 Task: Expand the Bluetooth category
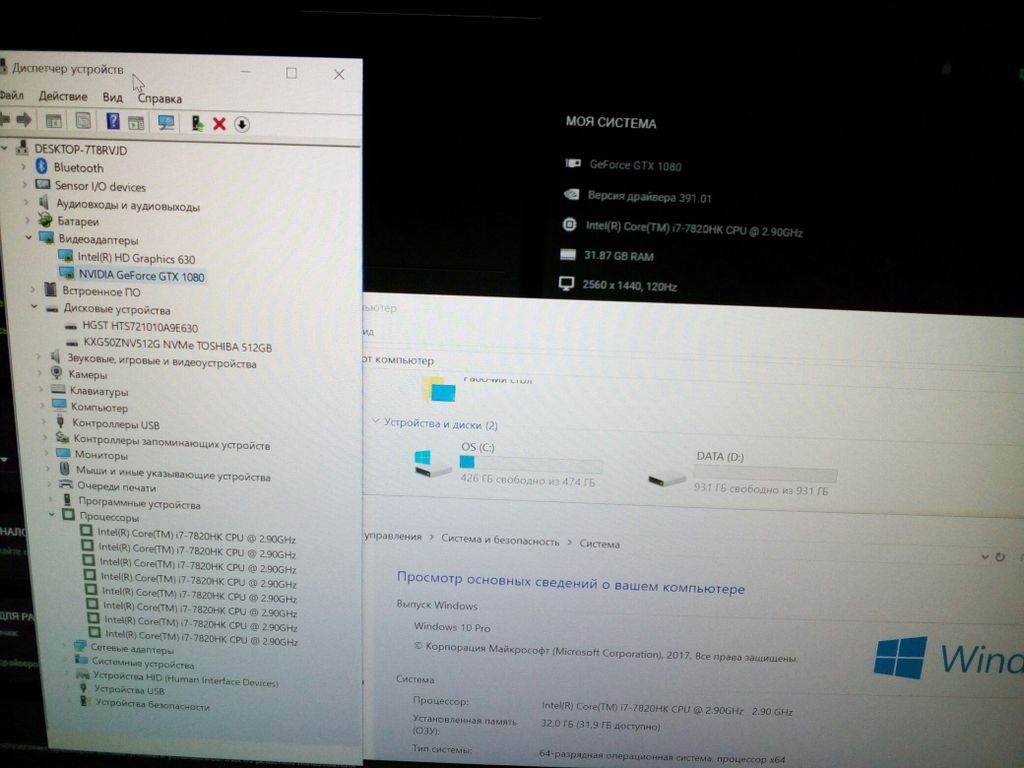click(25, 167)
